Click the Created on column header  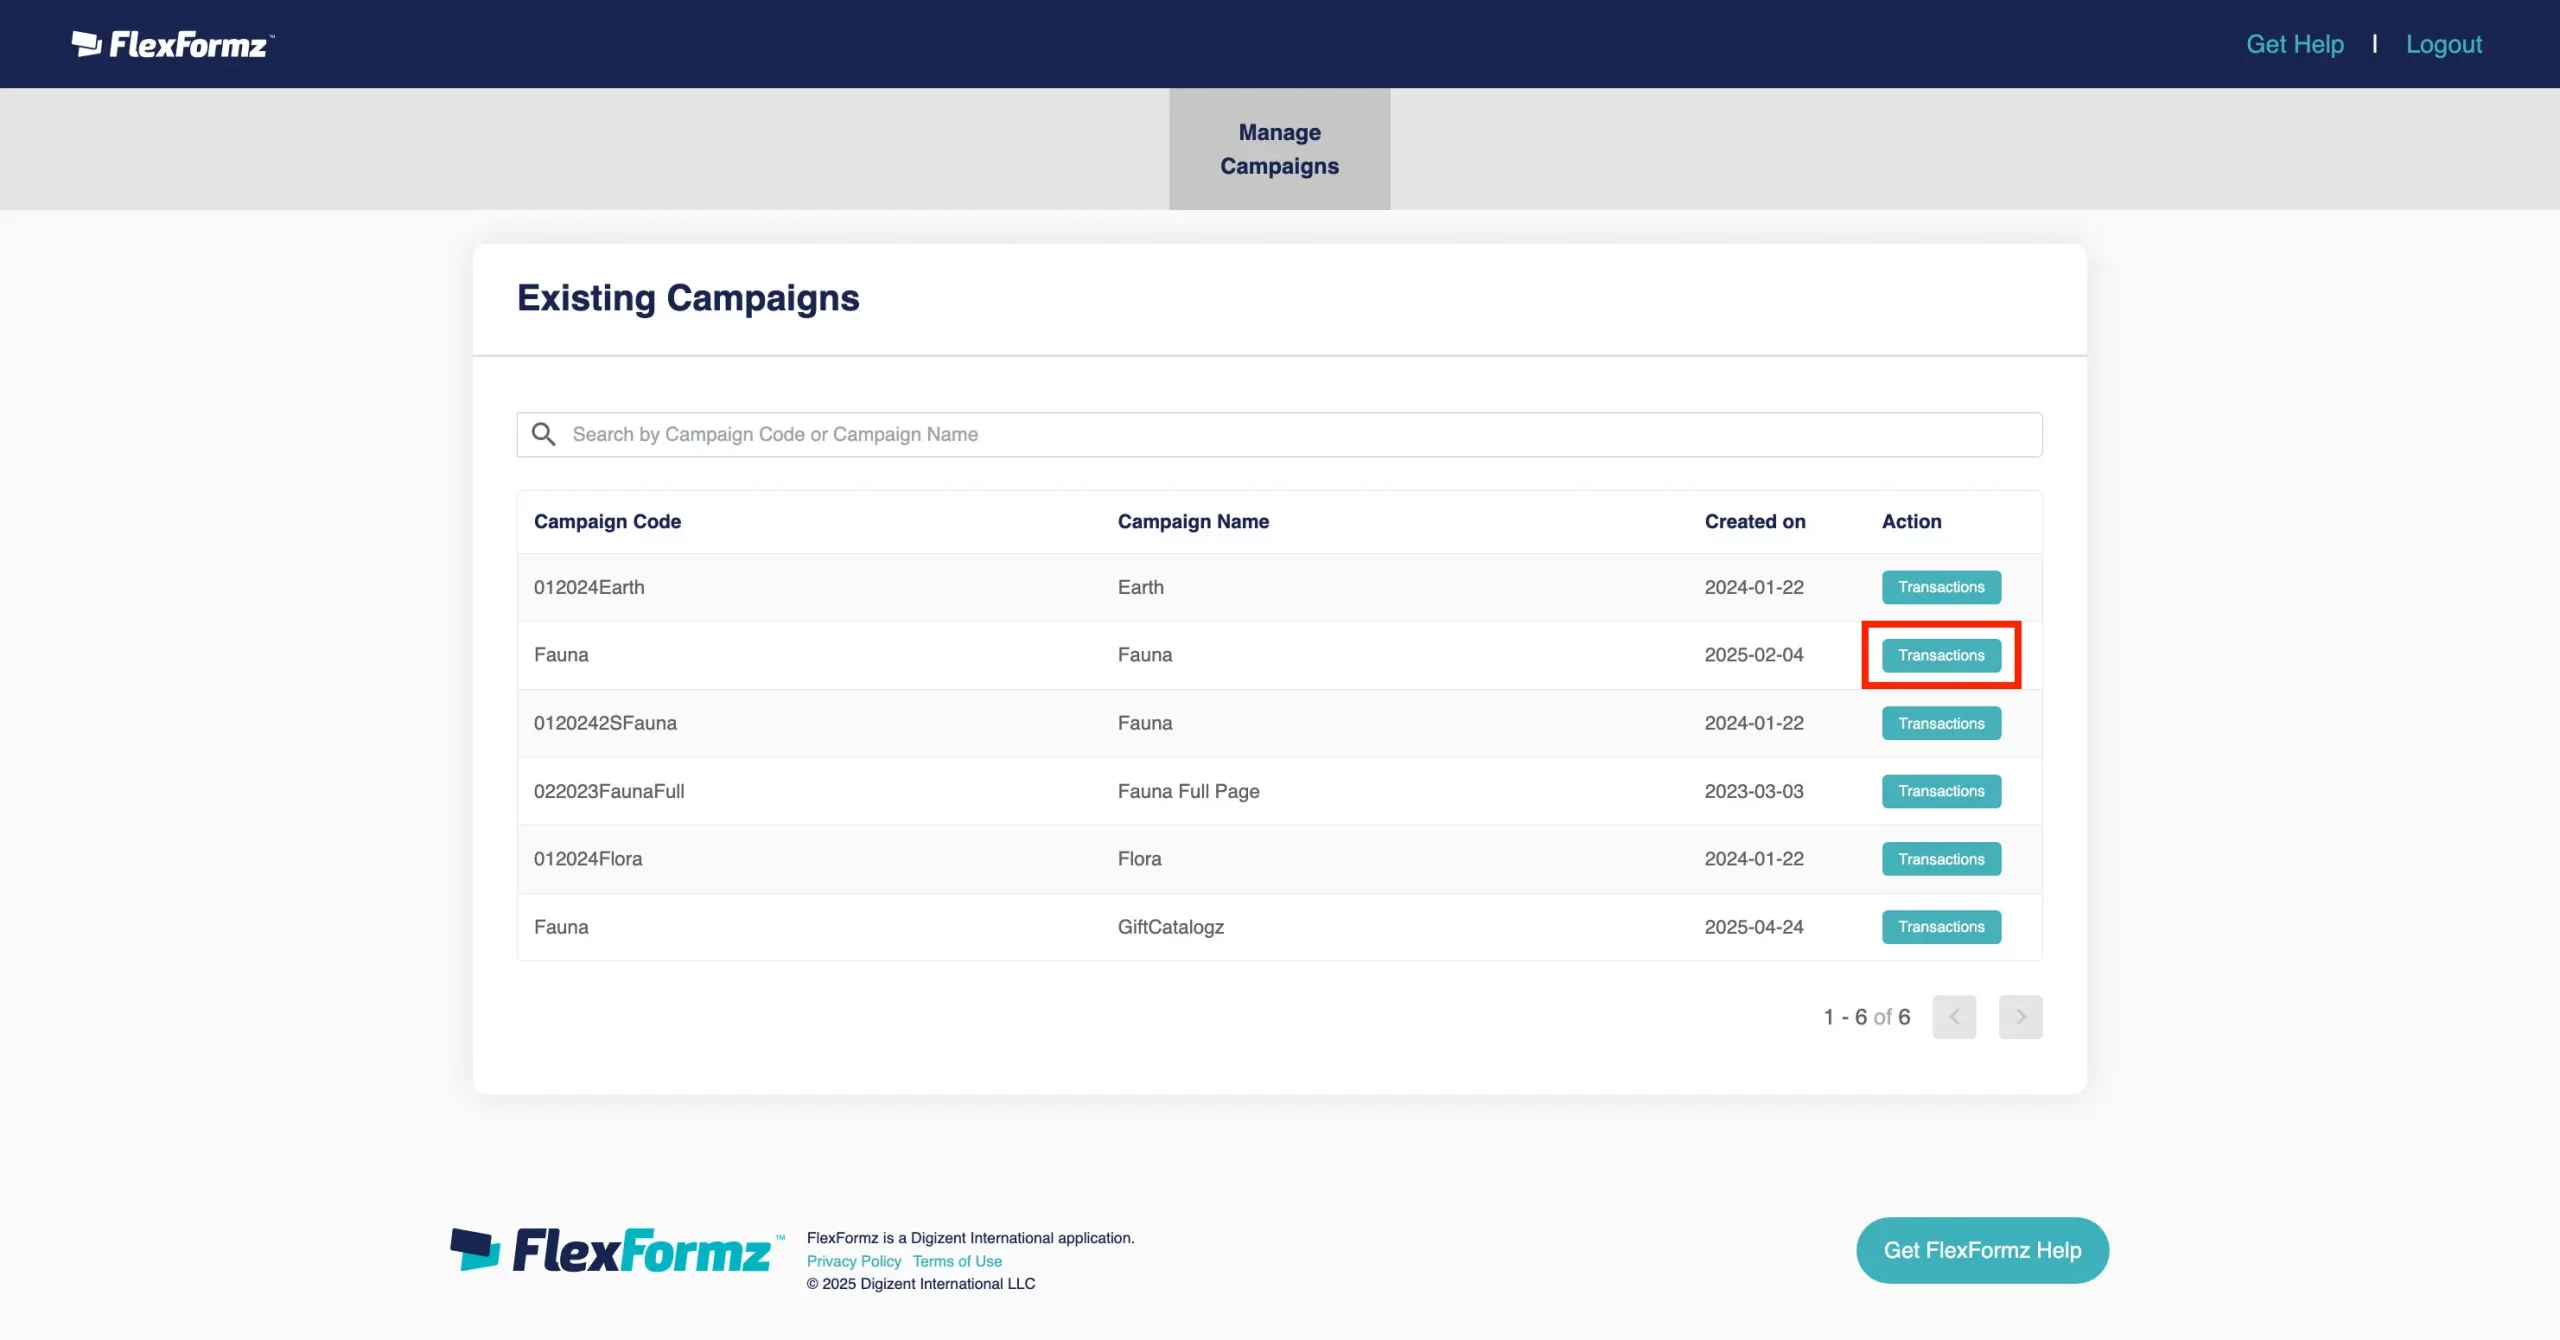pos(1754,521)
